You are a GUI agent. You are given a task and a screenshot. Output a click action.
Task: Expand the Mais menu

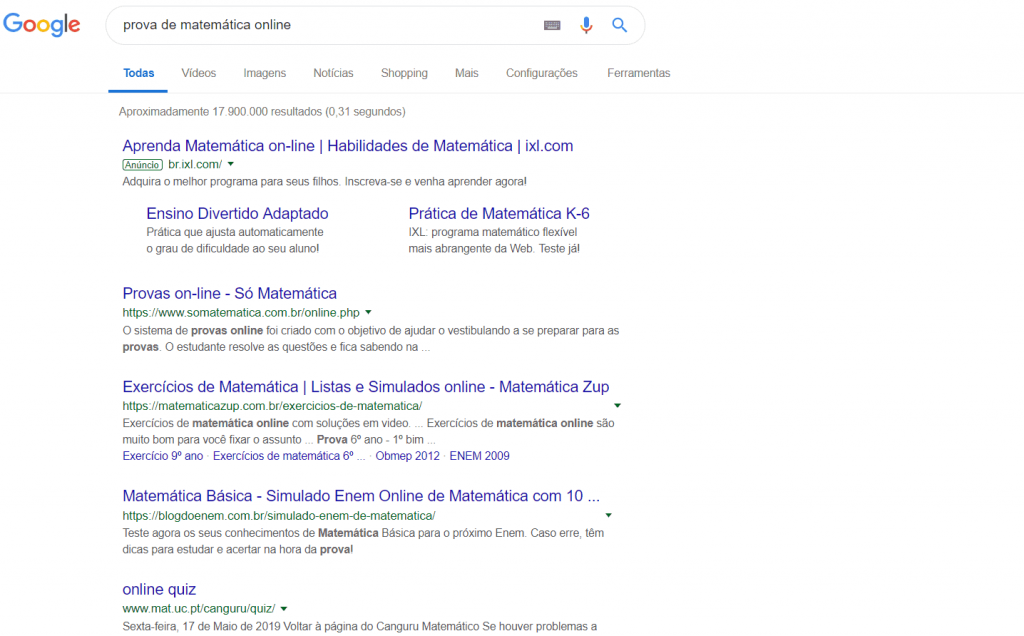pos(466,73)
